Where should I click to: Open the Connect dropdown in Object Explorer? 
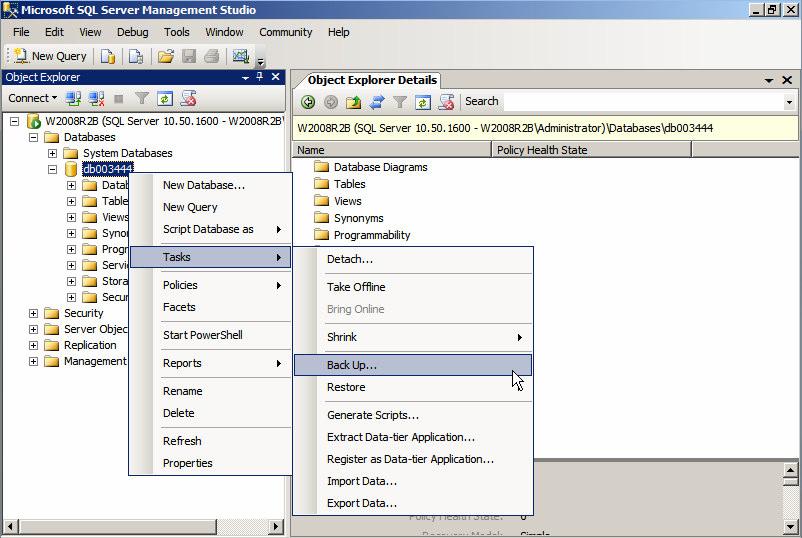(32, 98)
